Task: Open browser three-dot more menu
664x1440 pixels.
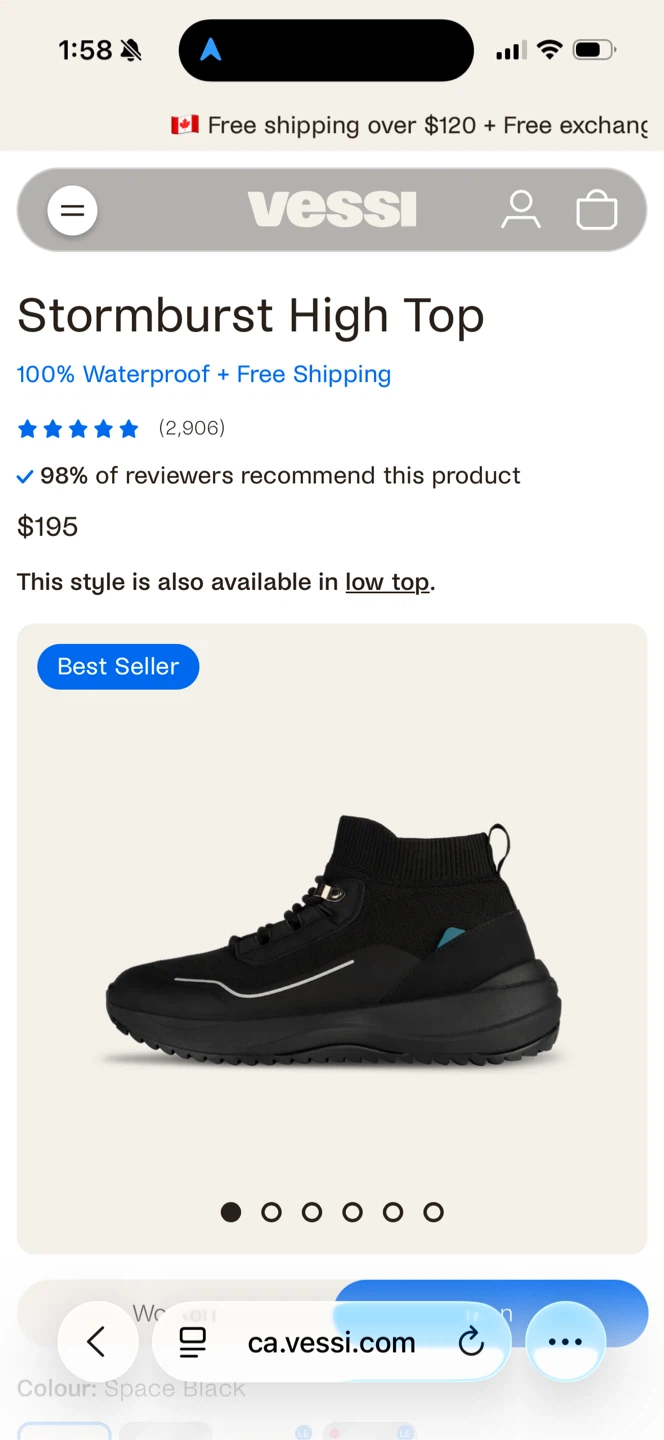Action: (x=565, y=1342)
